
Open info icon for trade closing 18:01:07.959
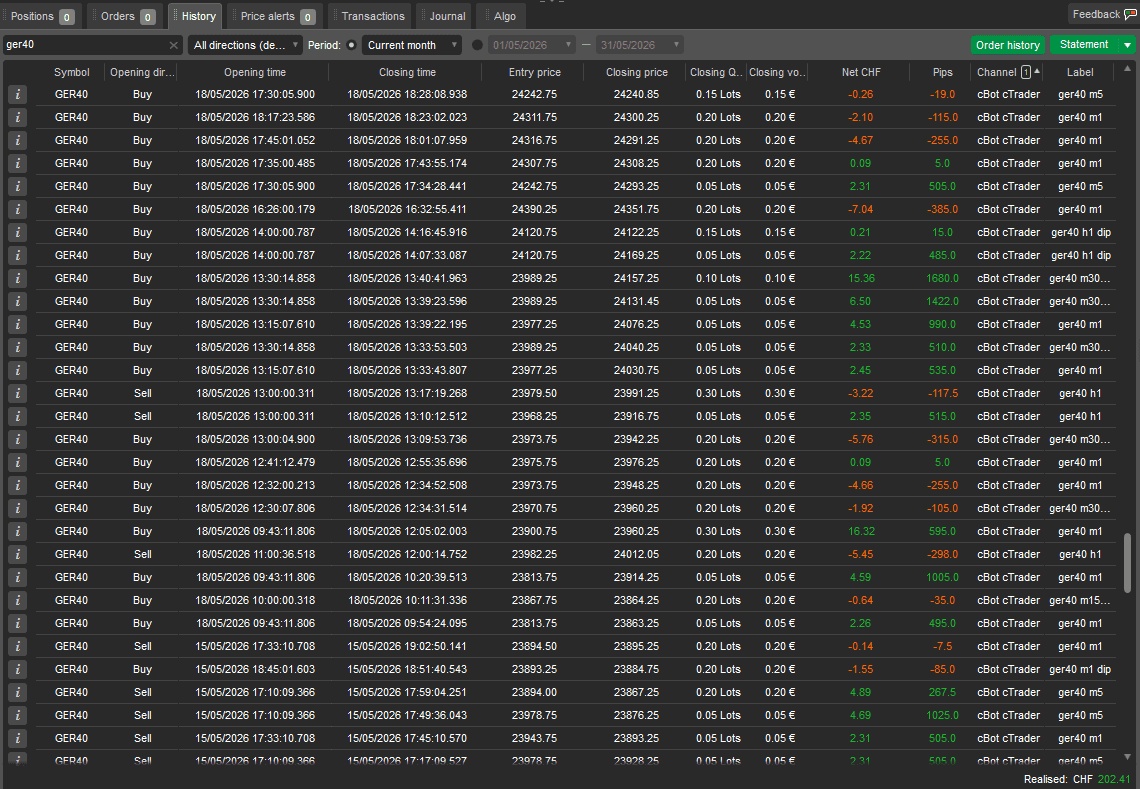[x=17, y=140]
